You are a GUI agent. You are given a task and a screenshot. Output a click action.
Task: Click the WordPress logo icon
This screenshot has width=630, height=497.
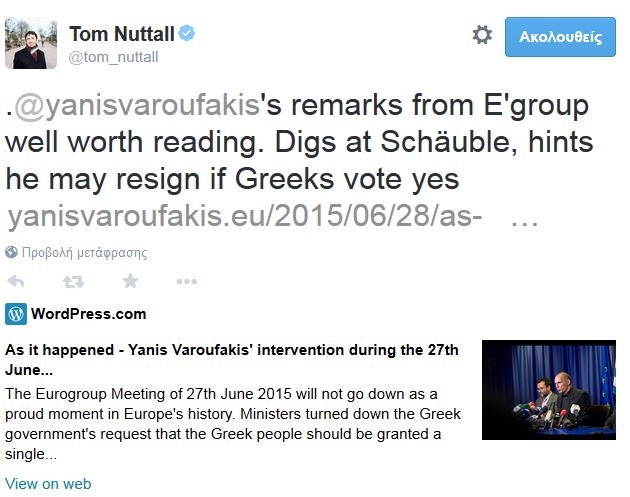click(x=15, y=314)
